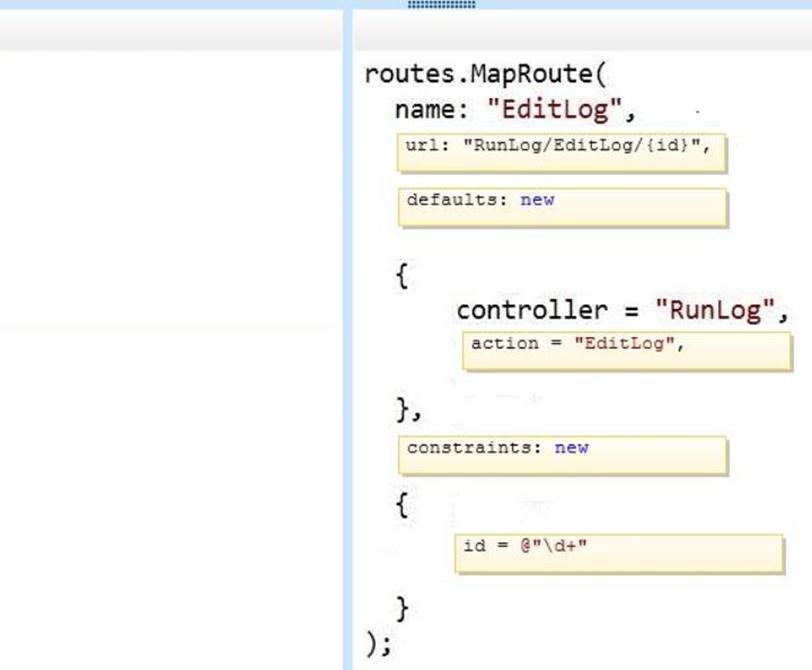Click the empty left pane area
812x670 pixels.
[170, 350]
